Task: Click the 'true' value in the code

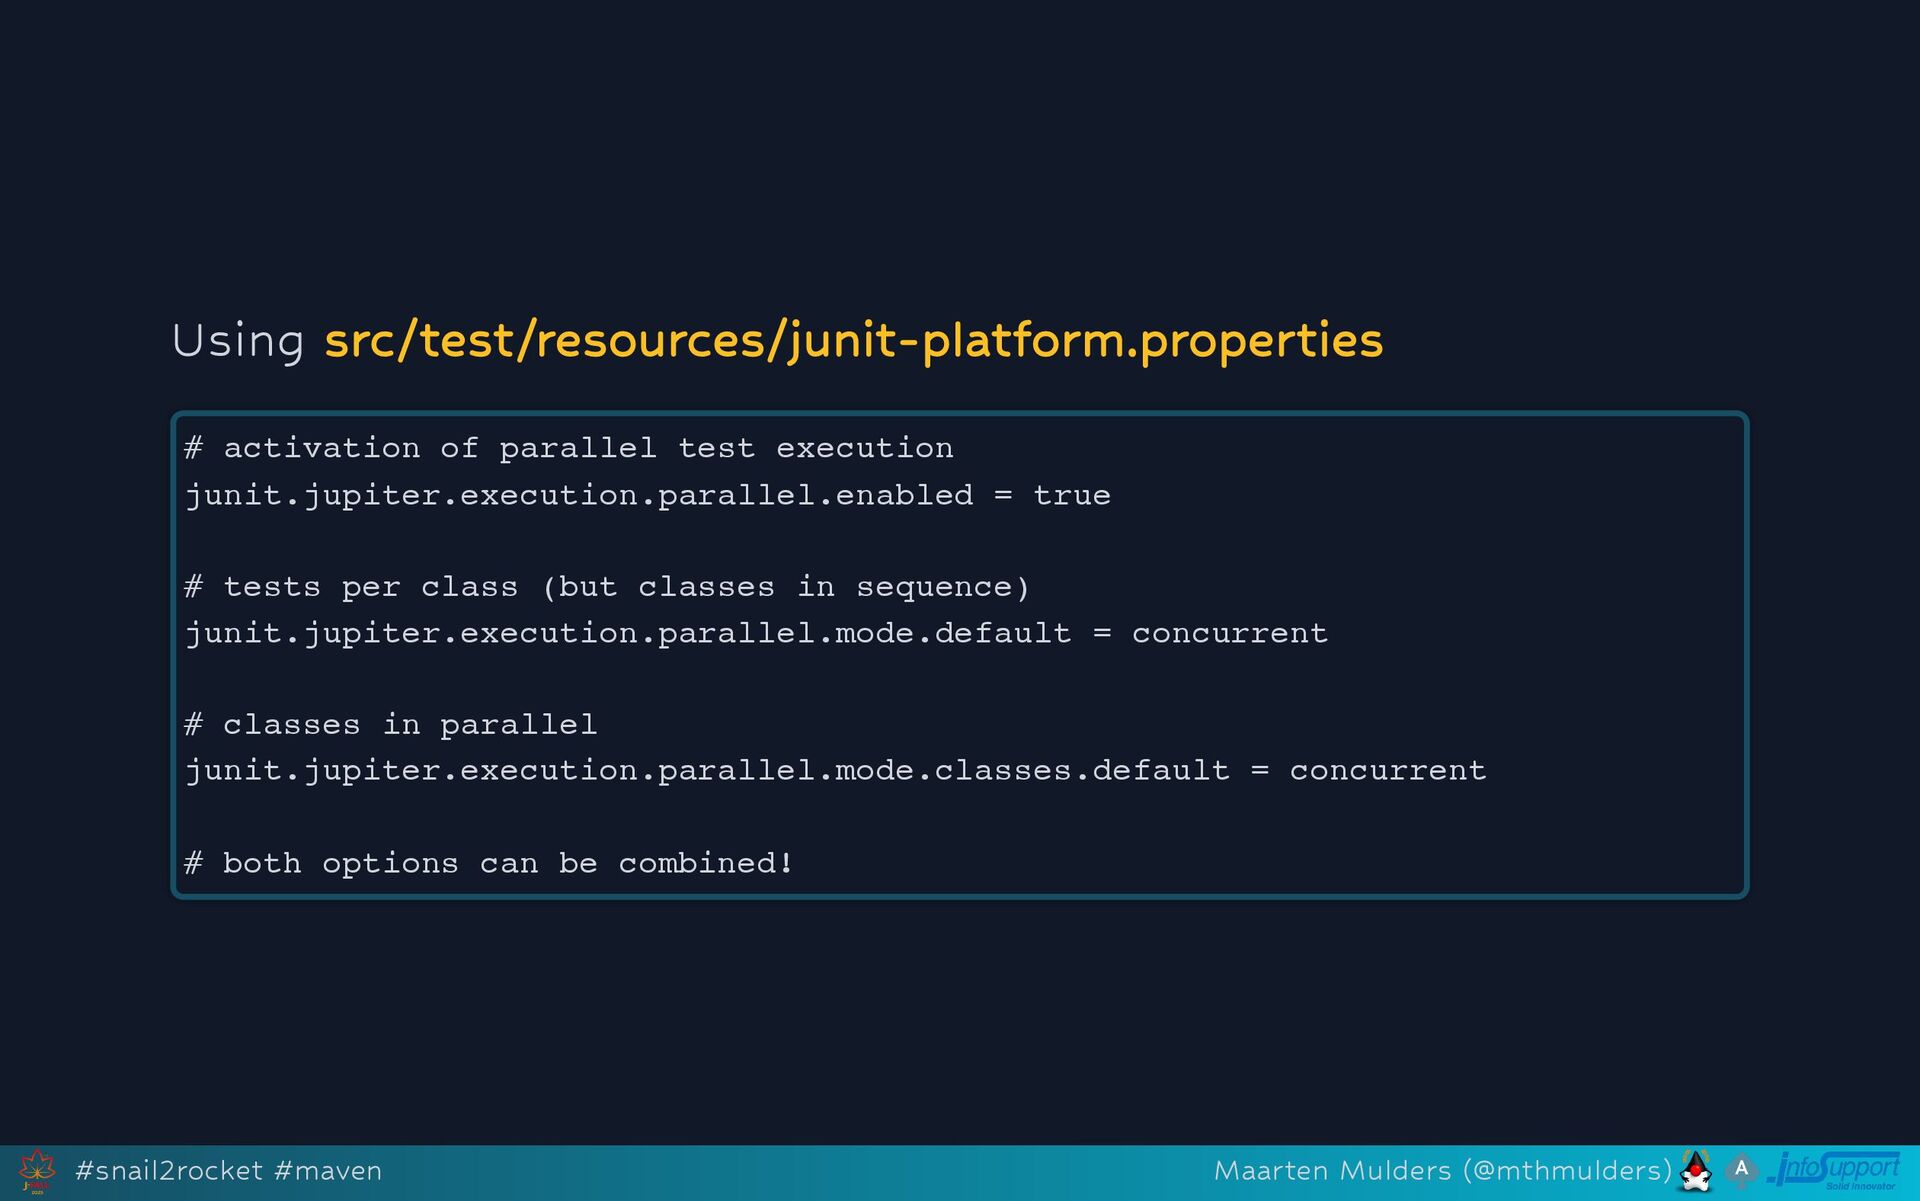Action: [x=1071, y=495]
